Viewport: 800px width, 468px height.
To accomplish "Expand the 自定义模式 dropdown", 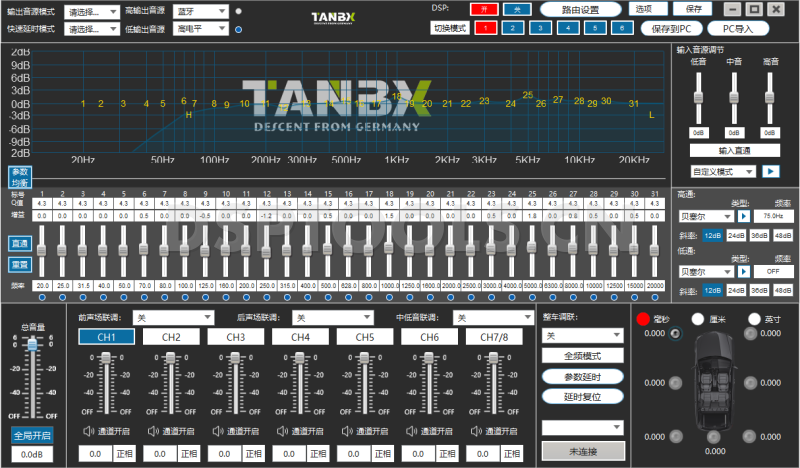I will [x=722, y=171].
